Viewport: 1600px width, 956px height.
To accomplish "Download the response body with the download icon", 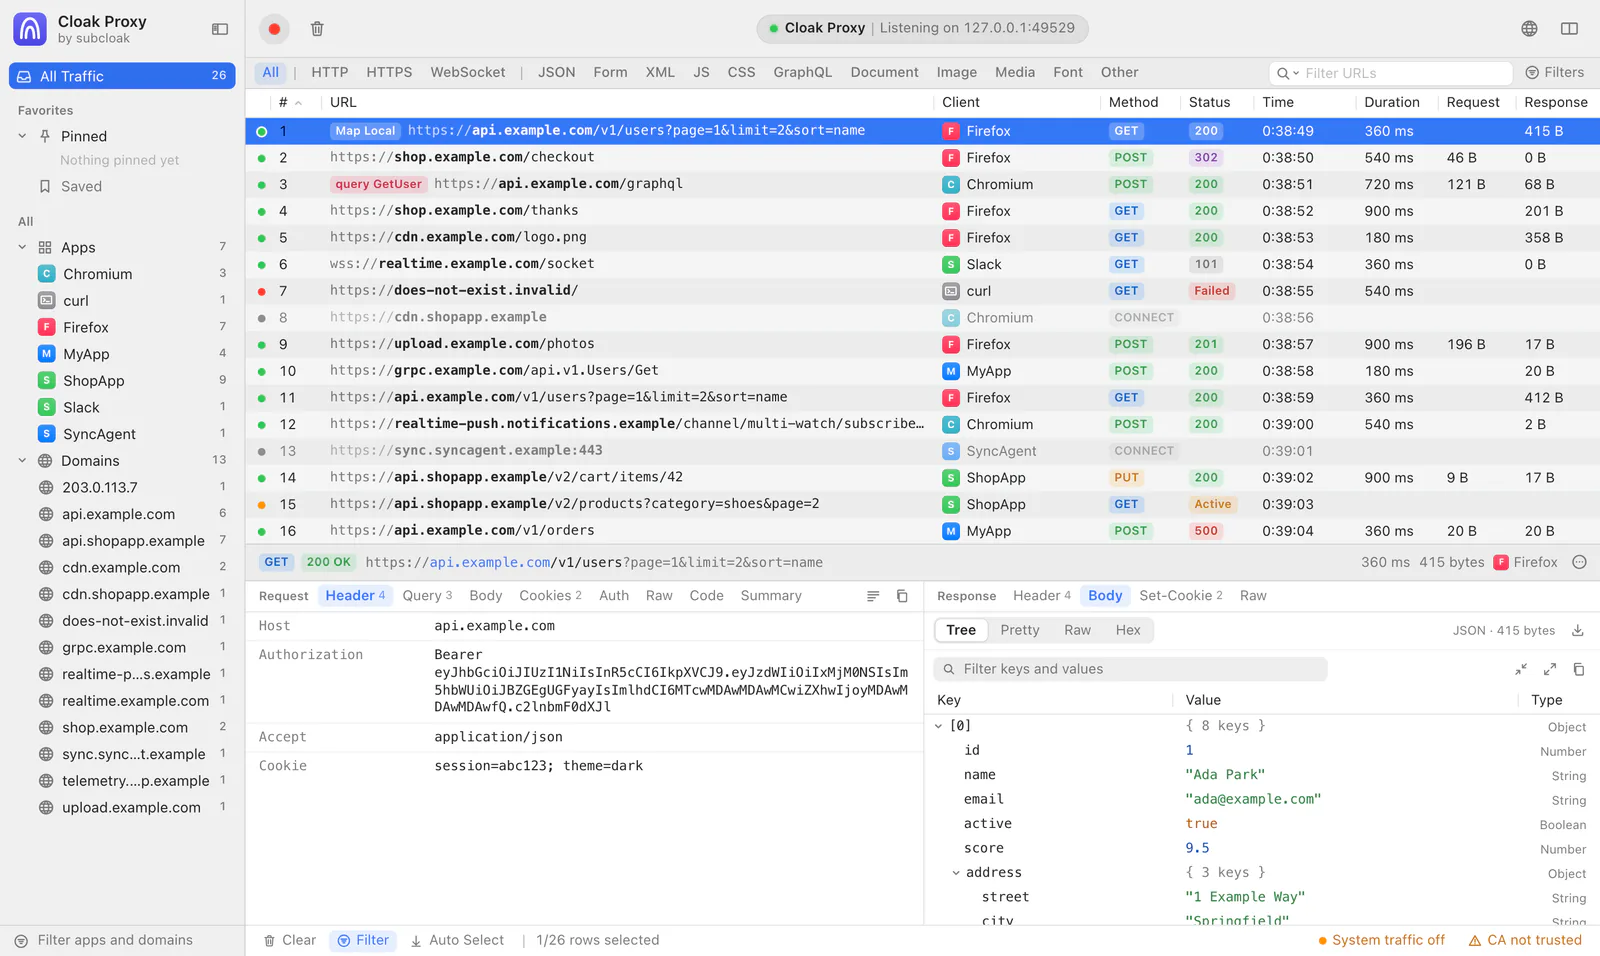I will click(1578, 631).
